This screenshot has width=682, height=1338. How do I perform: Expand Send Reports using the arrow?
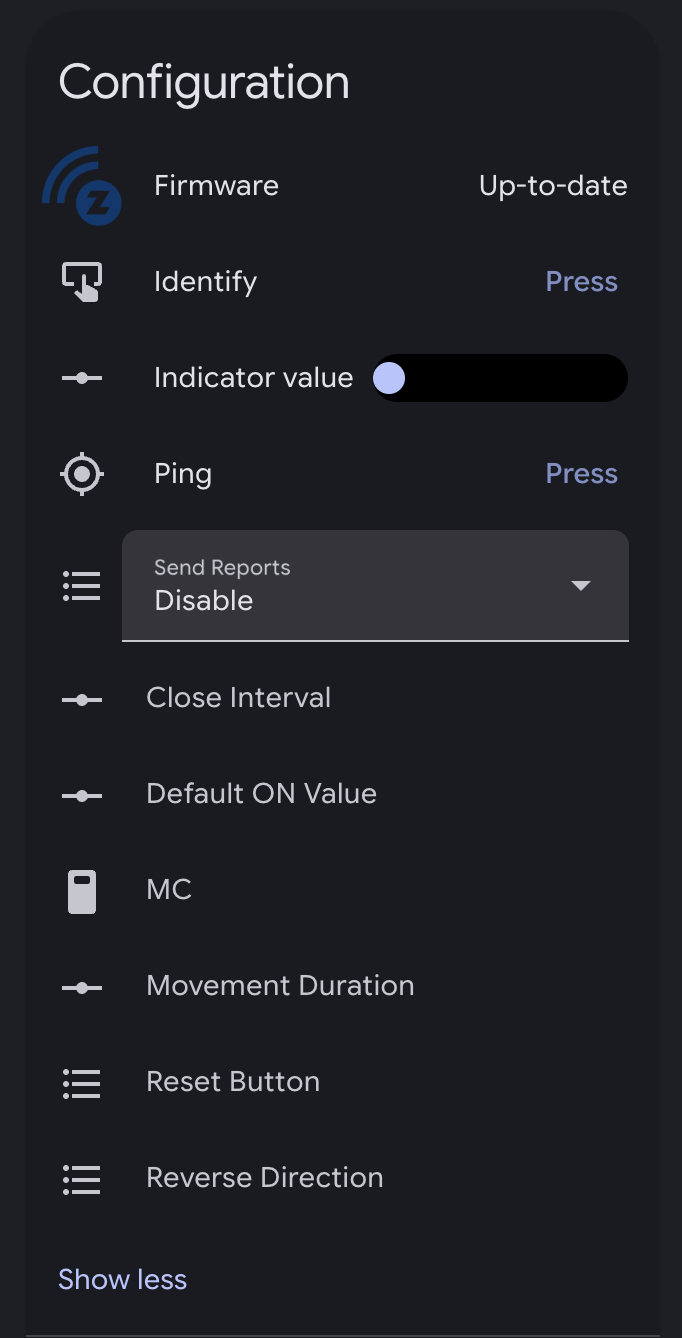click(x=581, y=586)
